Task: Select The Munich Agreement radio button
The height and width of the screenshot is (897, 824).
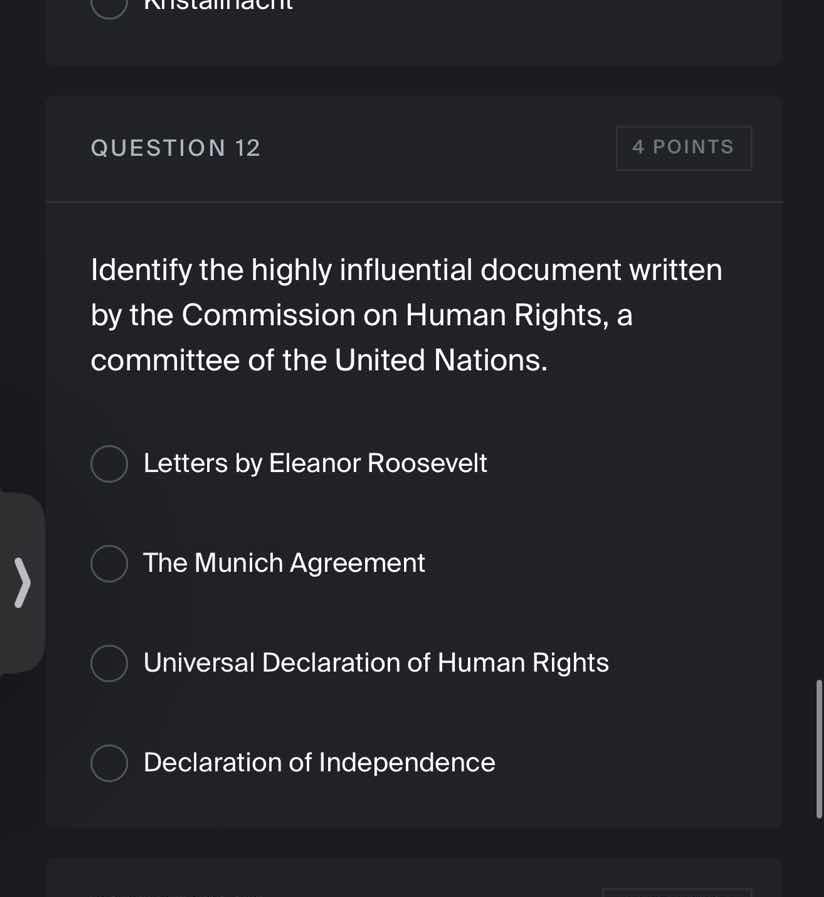Action: point(109,563)
